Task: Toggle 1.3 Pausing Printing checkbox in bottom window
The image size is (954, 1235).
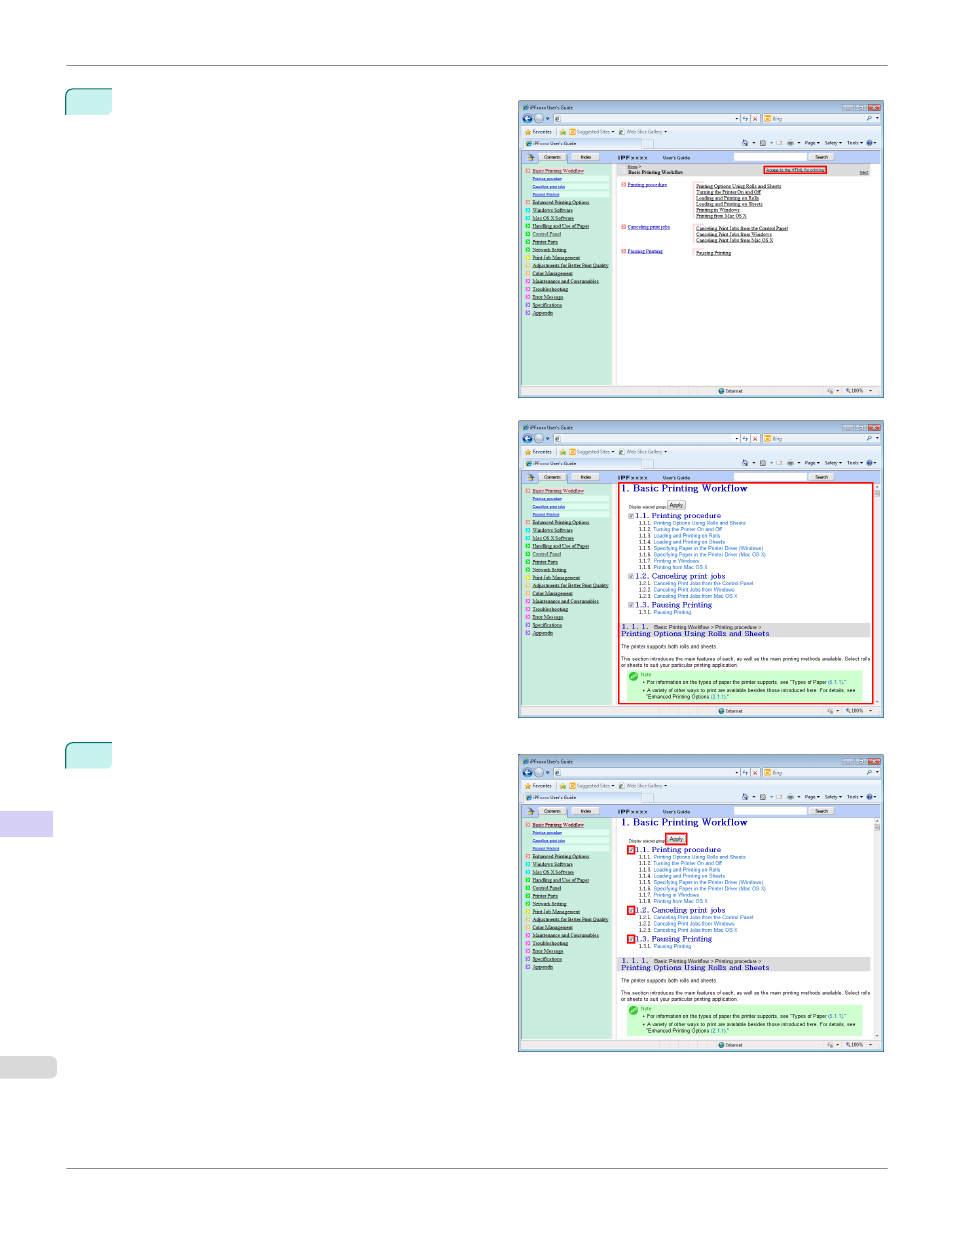Action: point(631,939)
